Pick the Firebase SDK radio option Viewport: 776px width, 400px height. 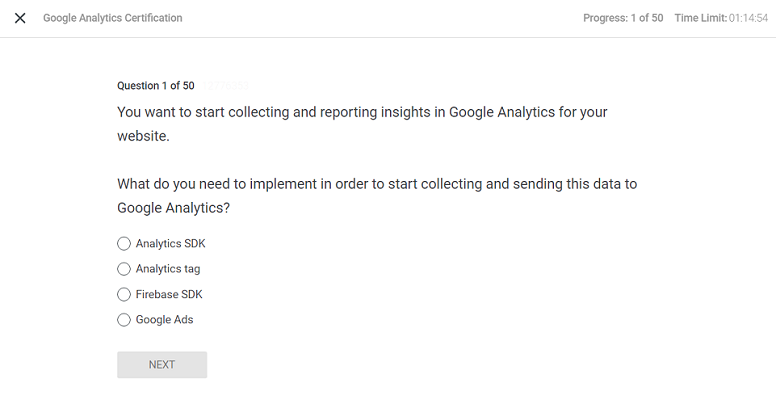124,294
